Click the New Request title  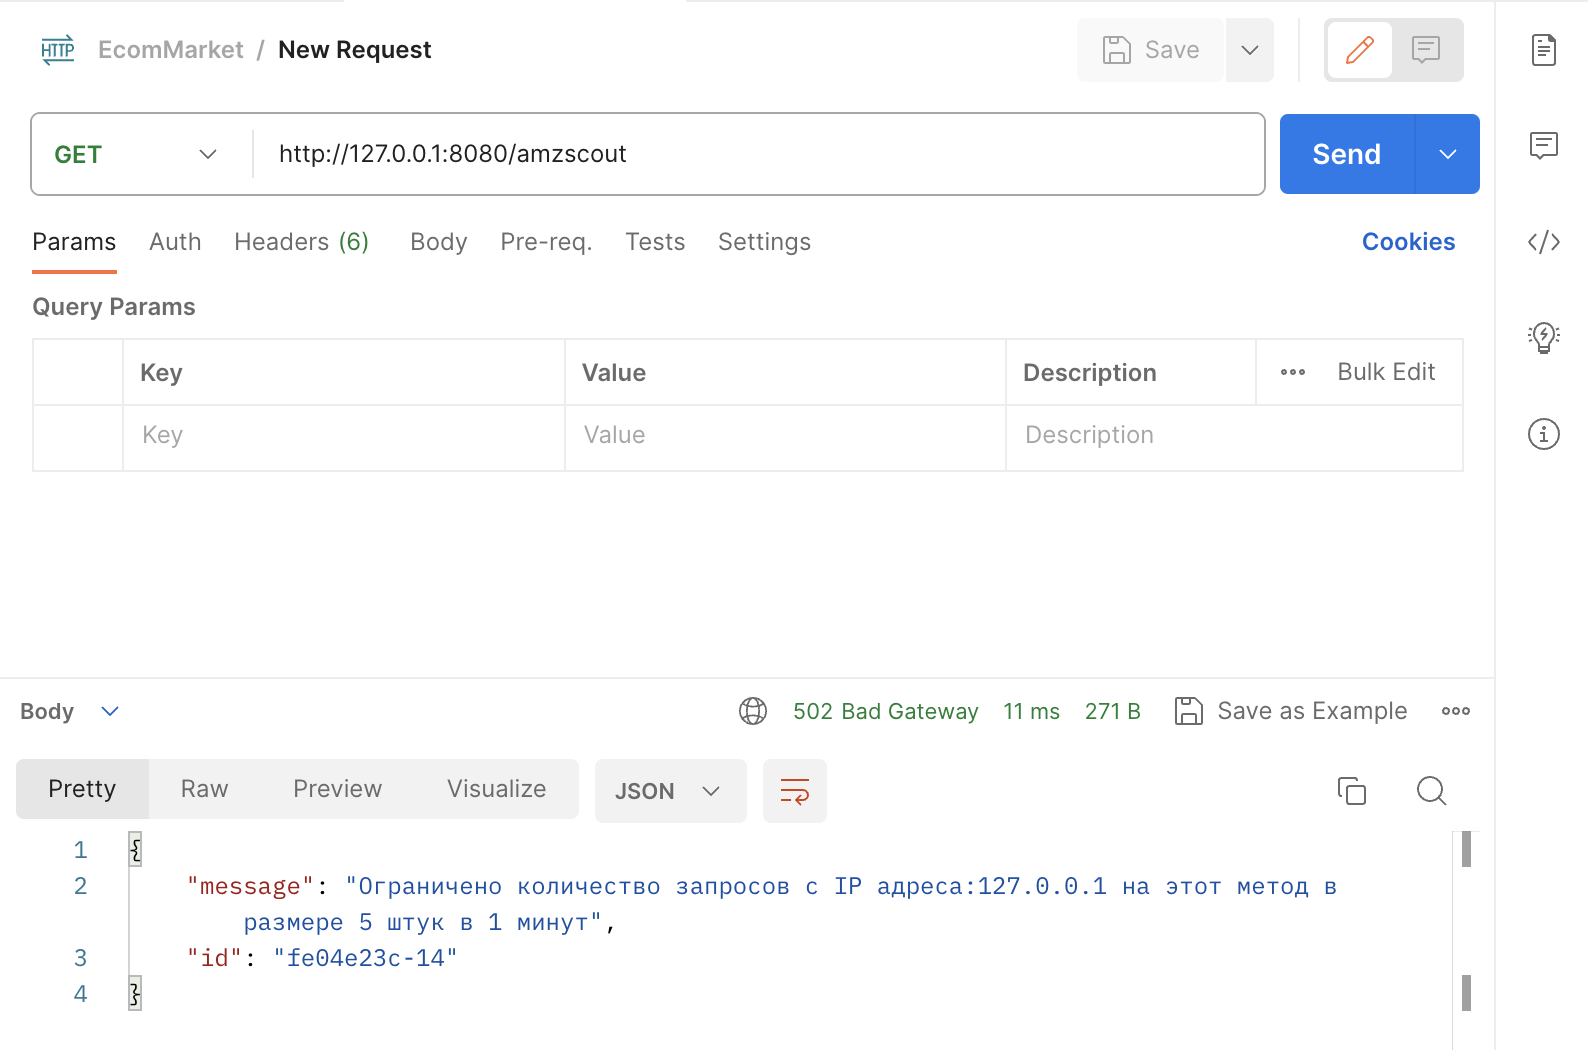[x=355, y=50]
